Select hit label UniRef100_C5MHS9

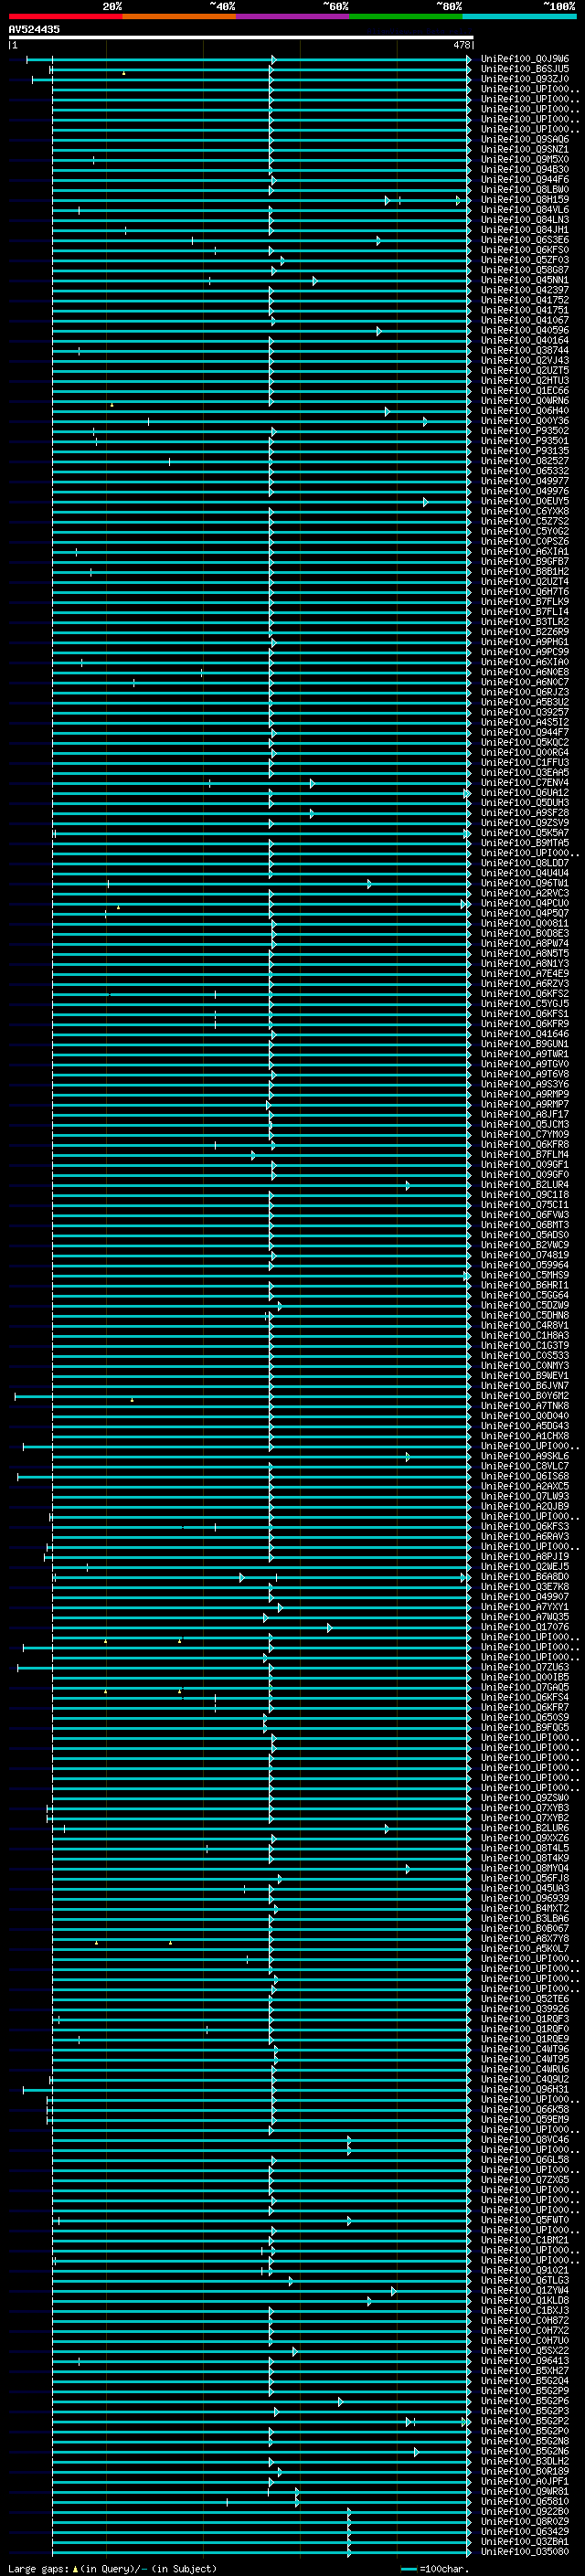click(x=525, y=1275)
